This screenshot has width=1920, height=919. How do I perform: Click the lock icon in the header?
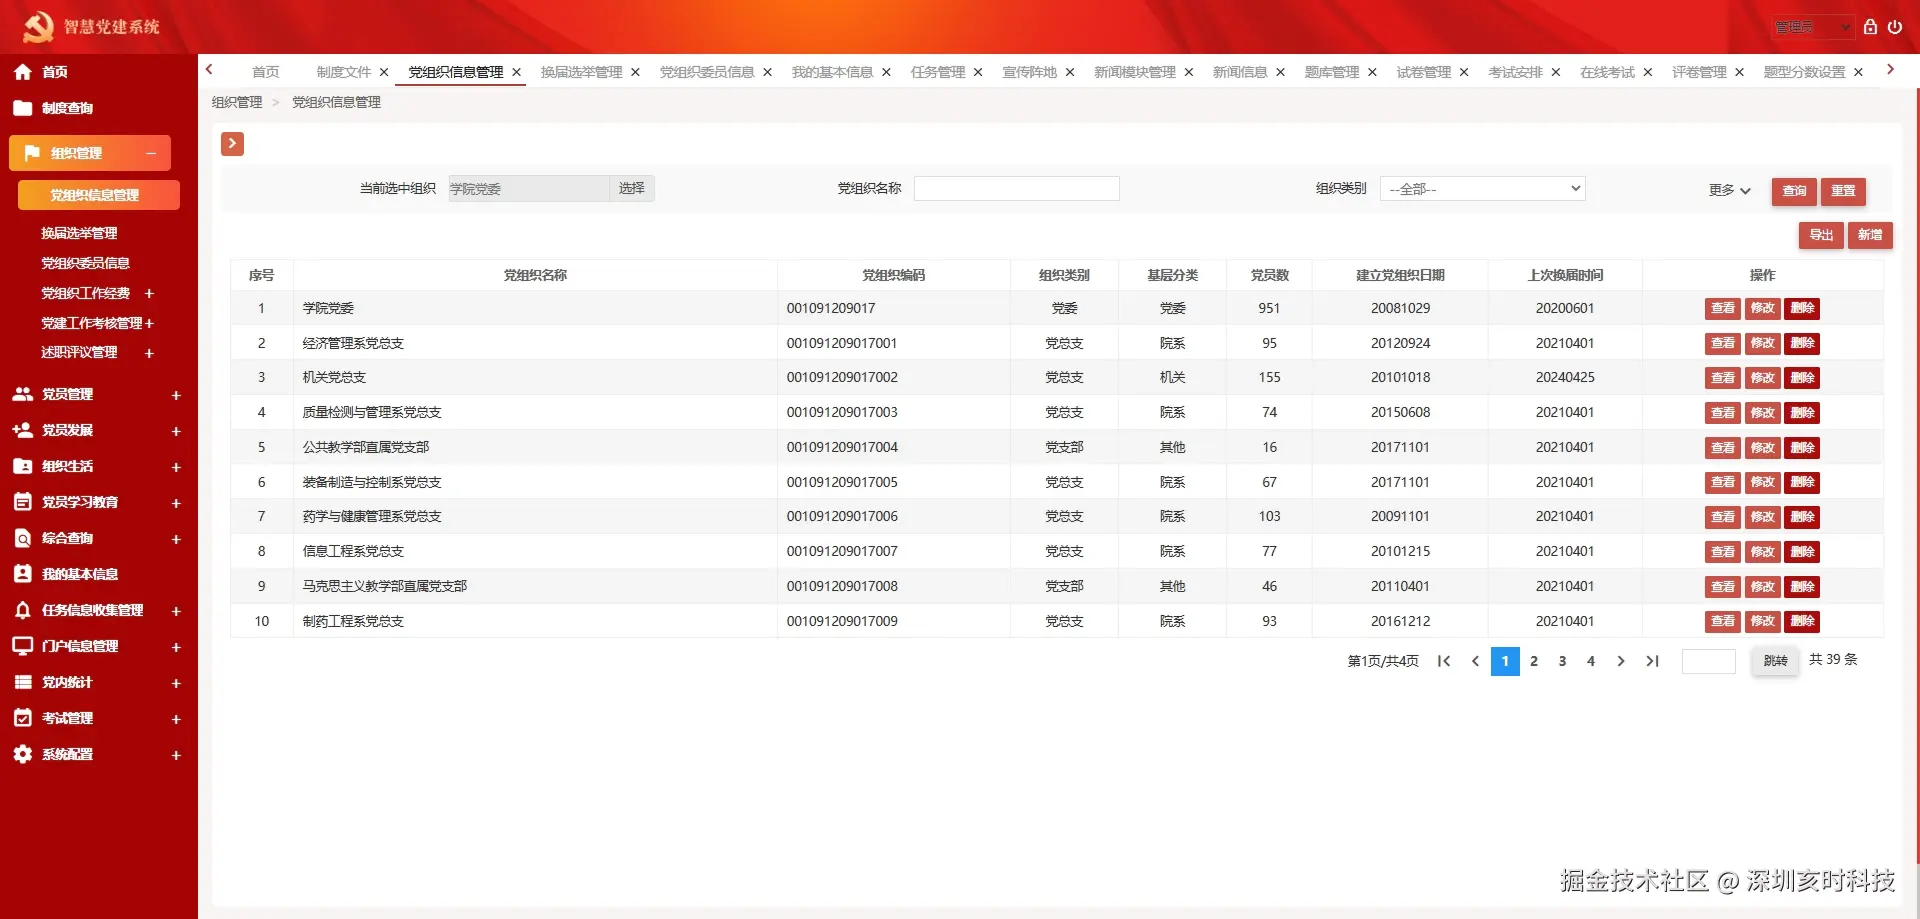[x=1870, y=27]
